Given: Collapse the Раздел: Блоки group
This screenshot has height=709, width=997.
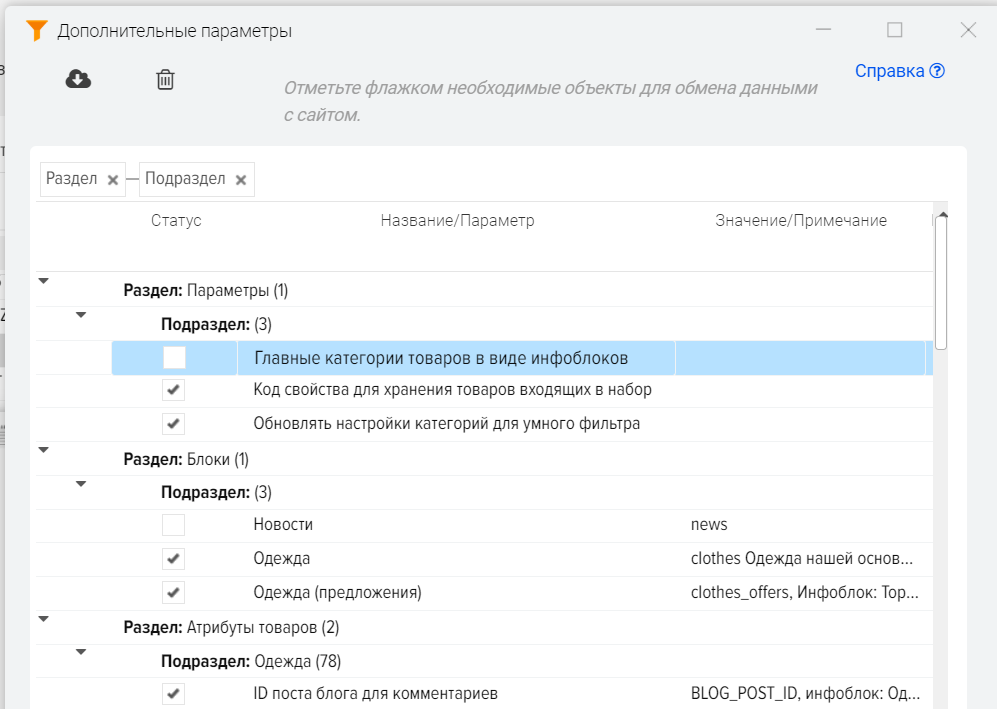Looking at the screenshot, I should (x=43, y=450).
